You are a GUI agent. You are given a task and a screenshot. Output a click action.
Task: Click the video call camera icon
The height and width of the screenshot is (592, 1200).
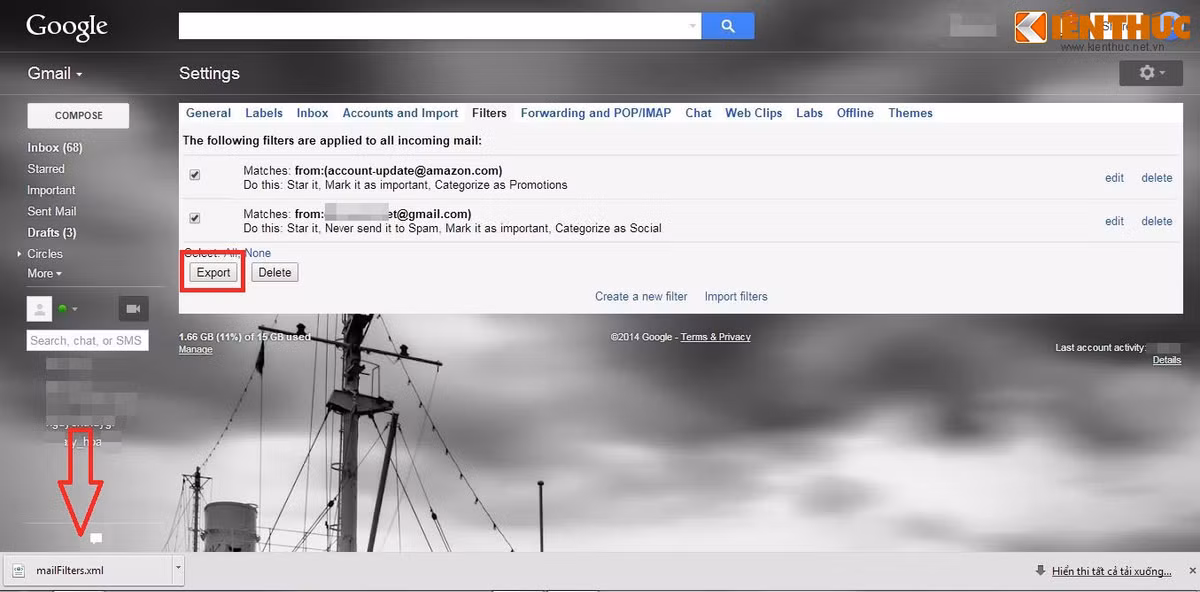(133, 309)
